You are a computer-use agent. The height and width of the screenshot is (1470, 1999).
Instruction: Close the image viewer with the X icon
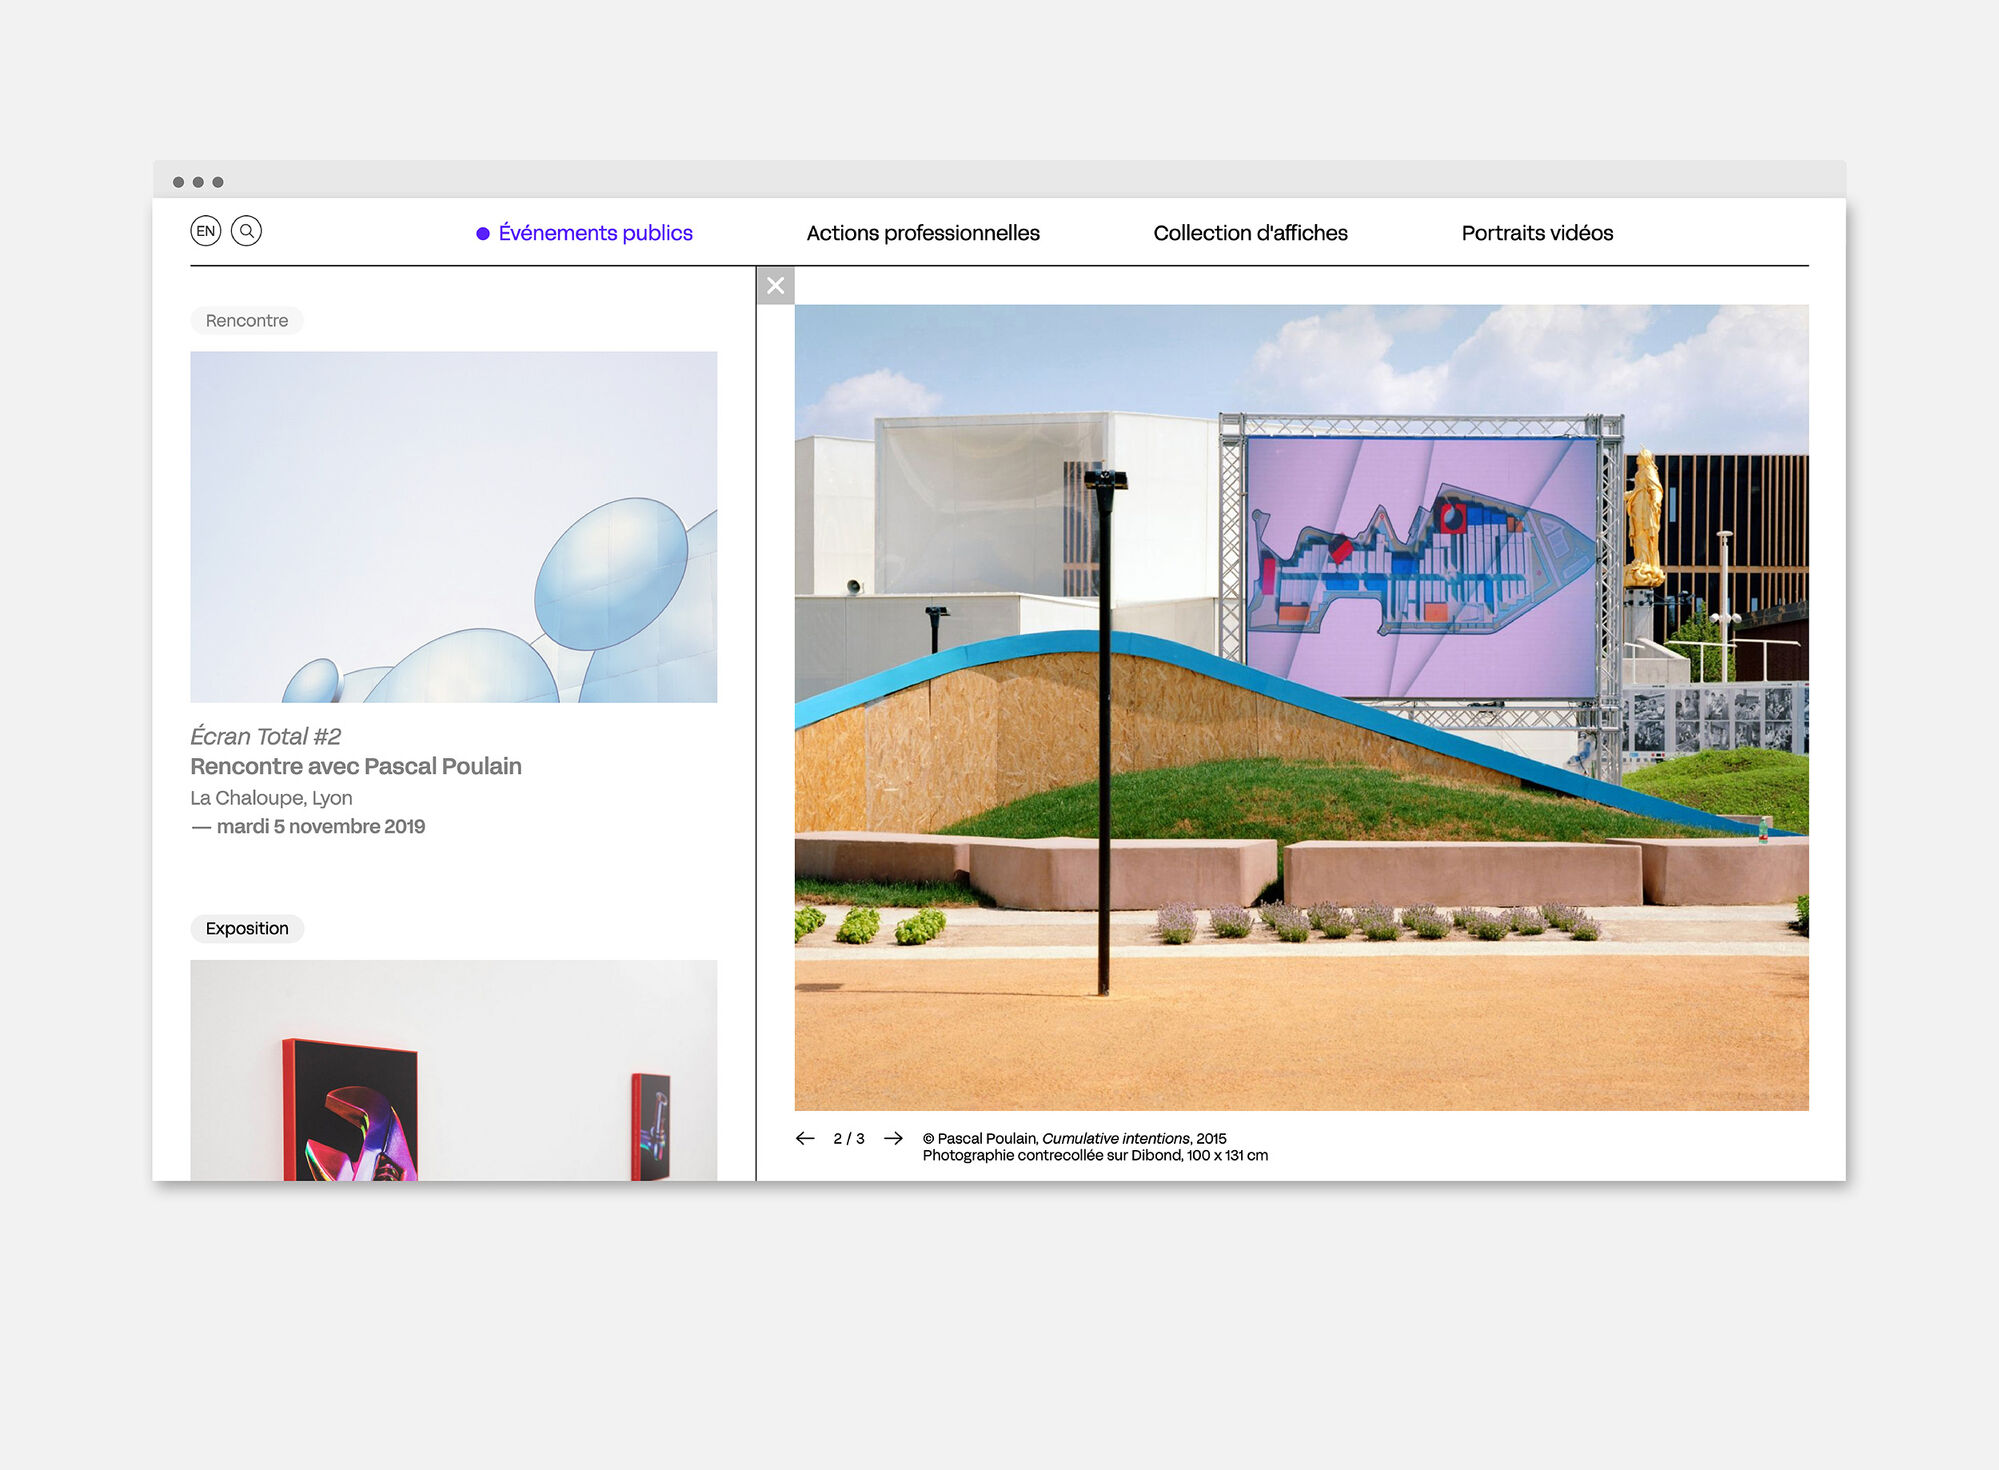(x=775, y=285)
